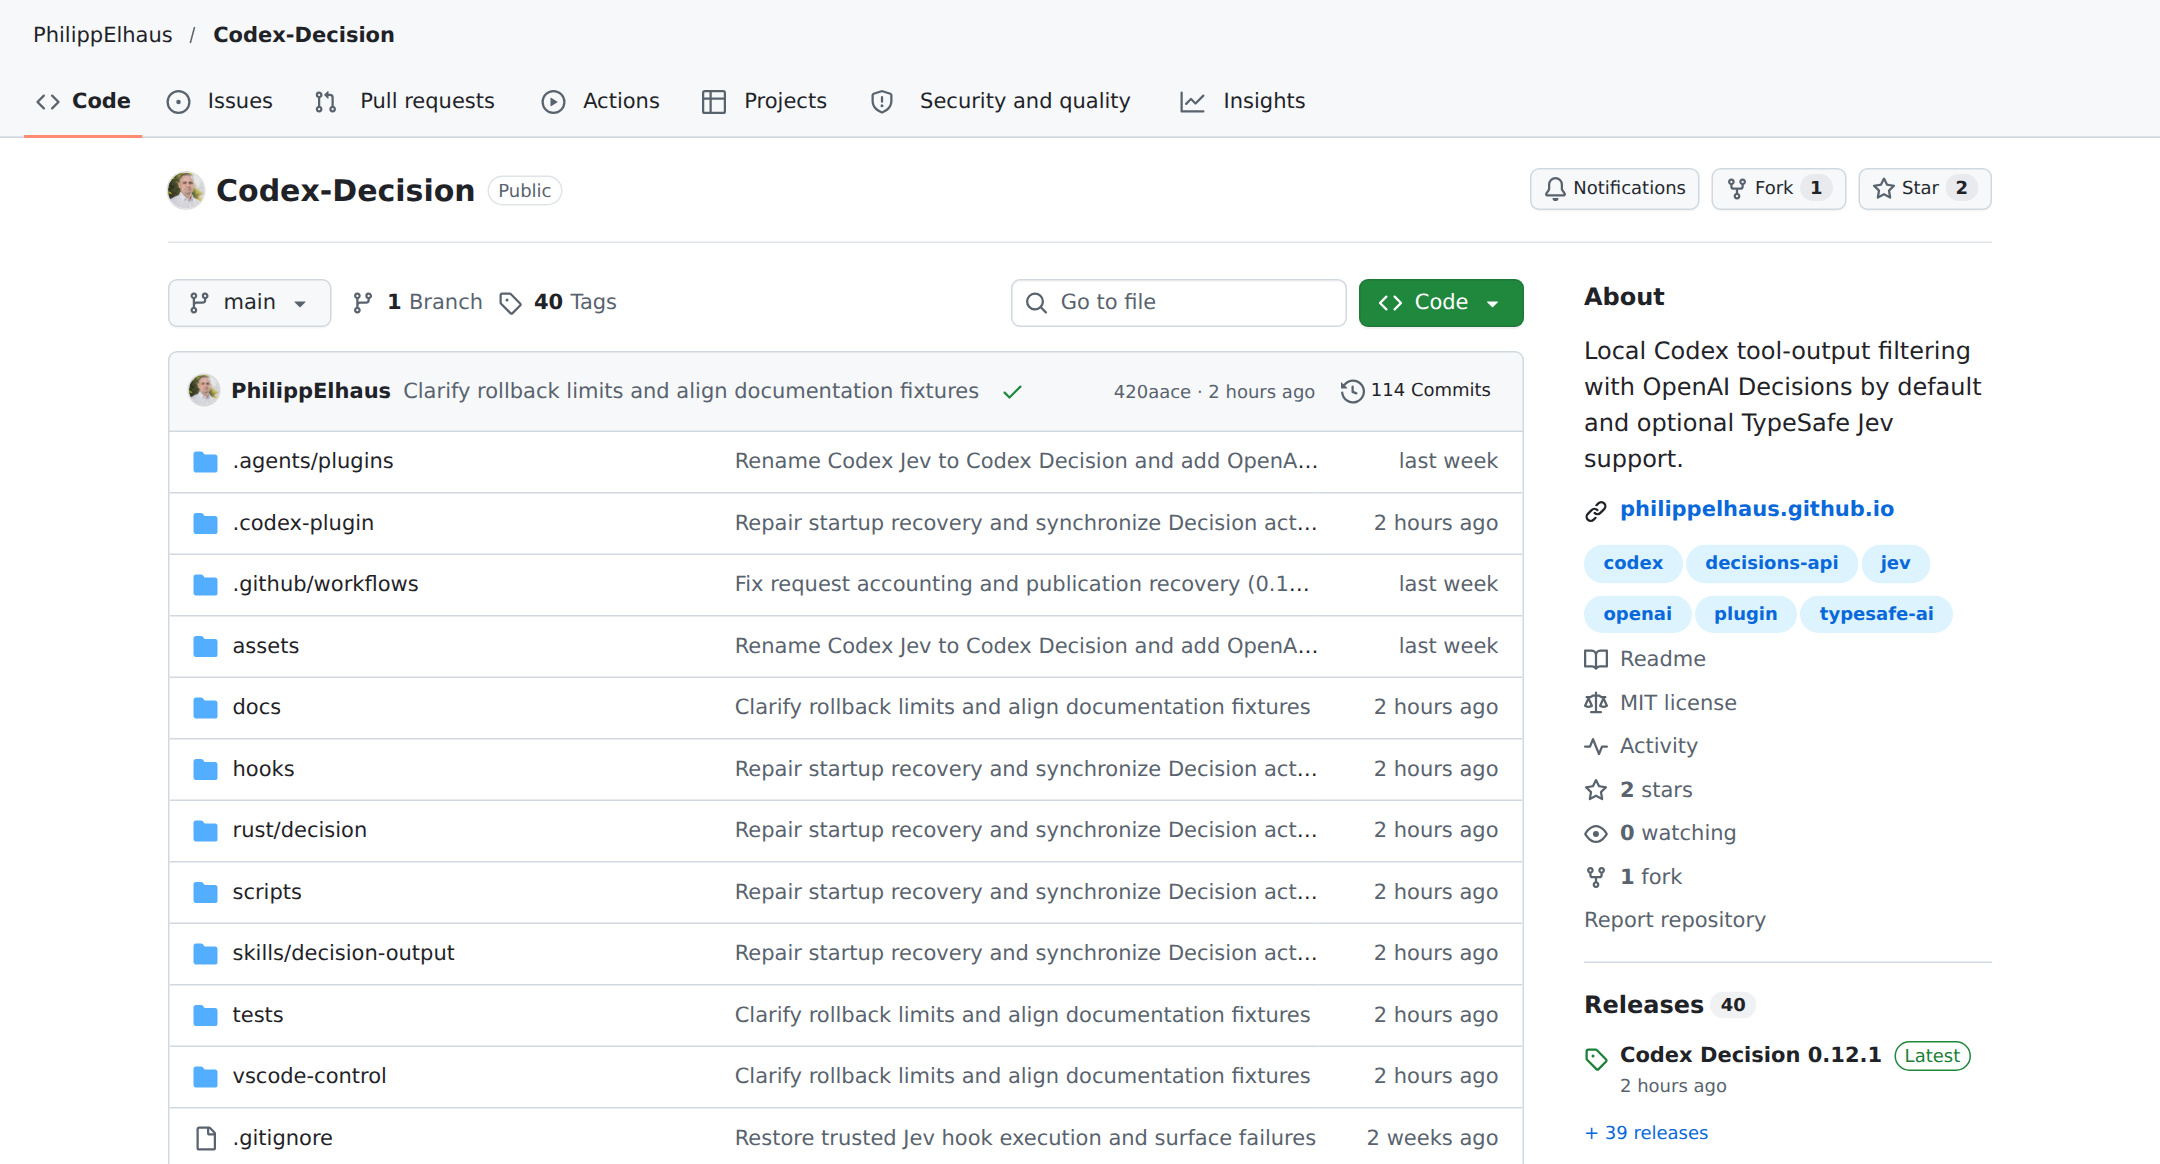The image size is (2160, 1164).
Task: Click the Notifications bell button
Action: tap(1614, 189)
